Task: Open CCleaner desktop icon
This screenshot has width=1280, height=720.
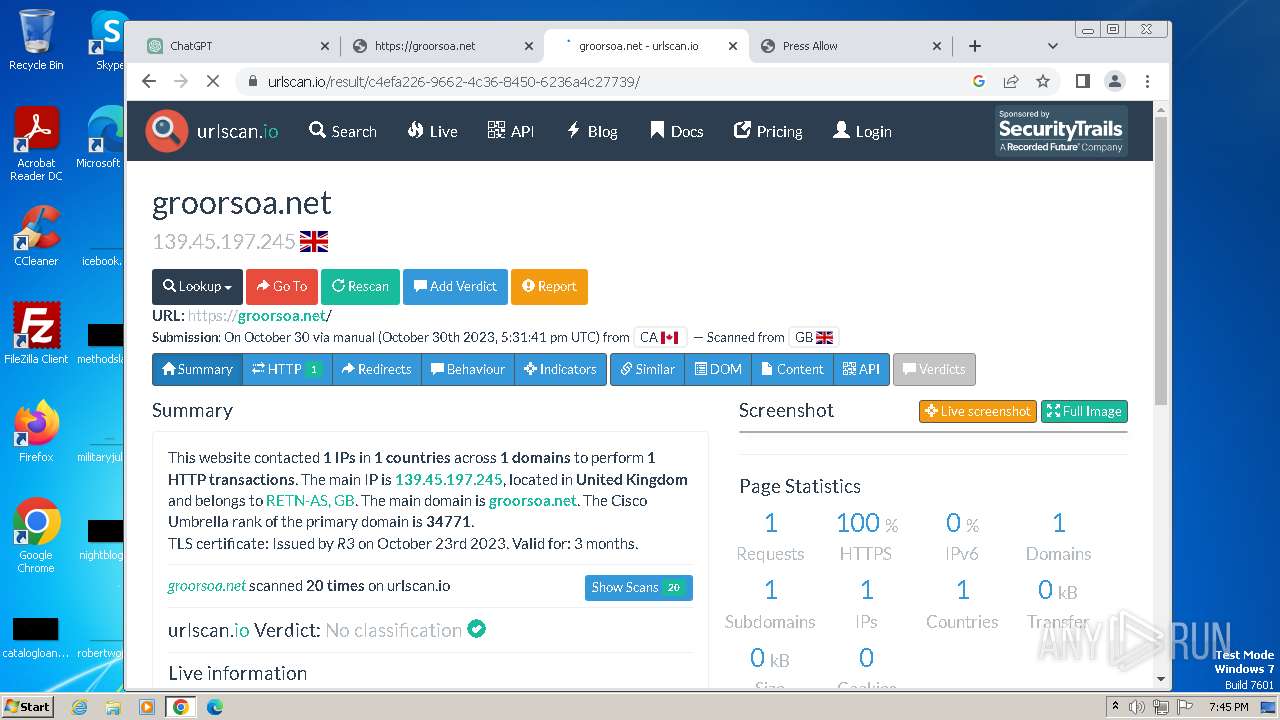Action: [x=36, y=236]
